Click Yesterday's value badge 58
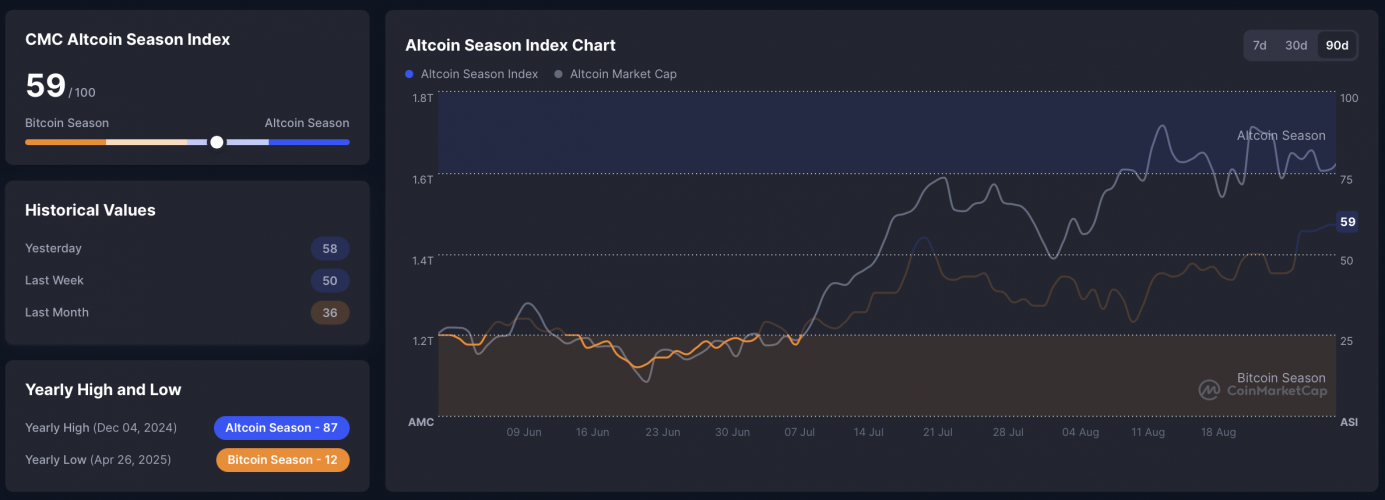The height and width of the screenshot is (500, 1385). click(330, 248)
